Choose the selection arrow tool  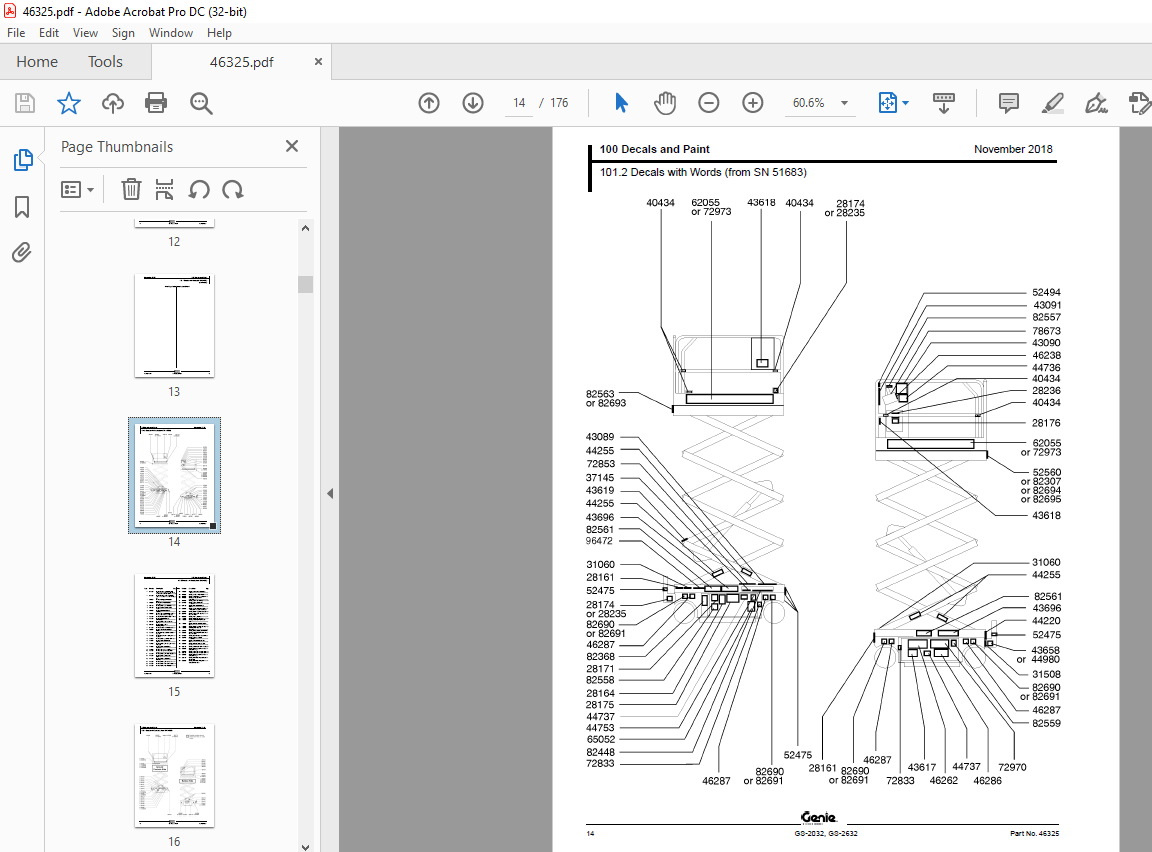(622, 103)
